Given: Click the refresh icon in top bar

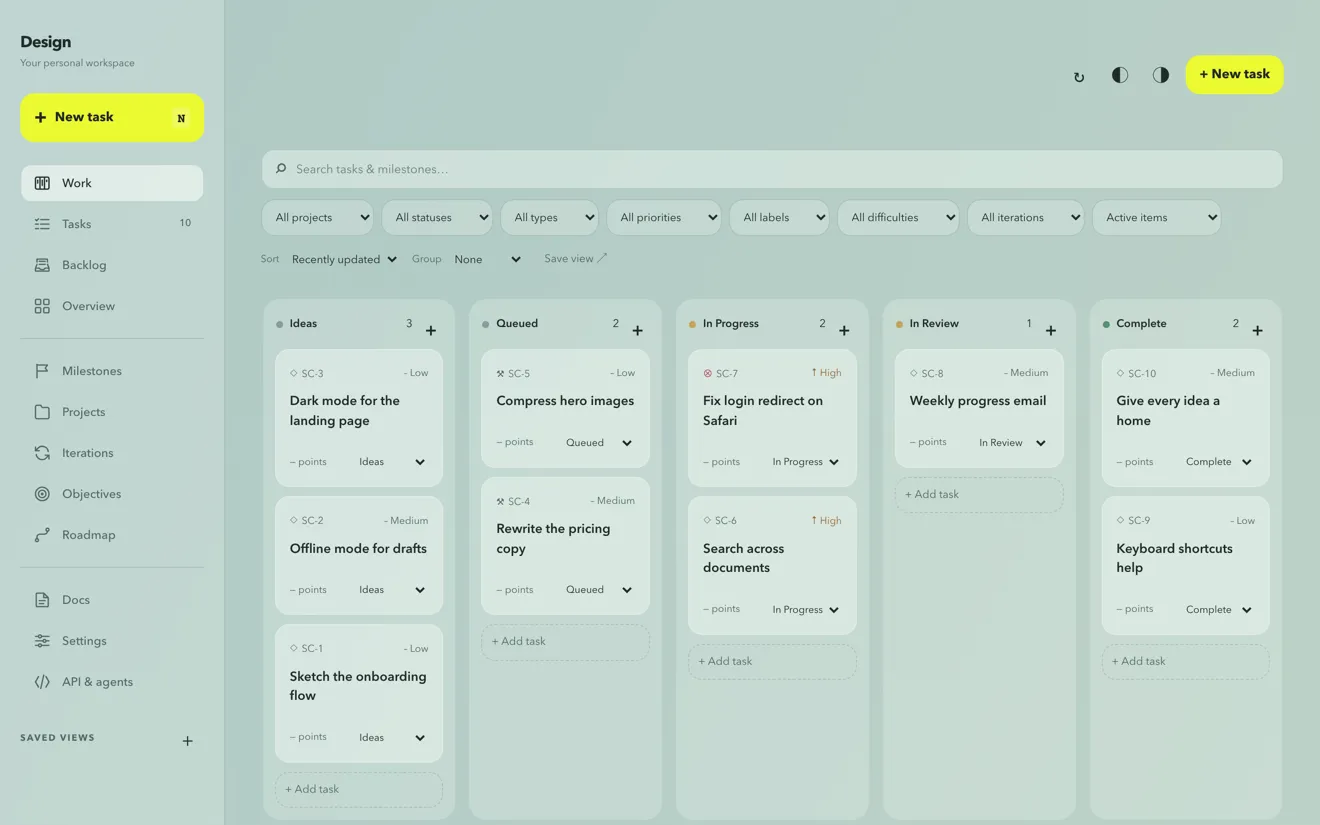Looking at the screenshot, I should tap(1078, 76).
